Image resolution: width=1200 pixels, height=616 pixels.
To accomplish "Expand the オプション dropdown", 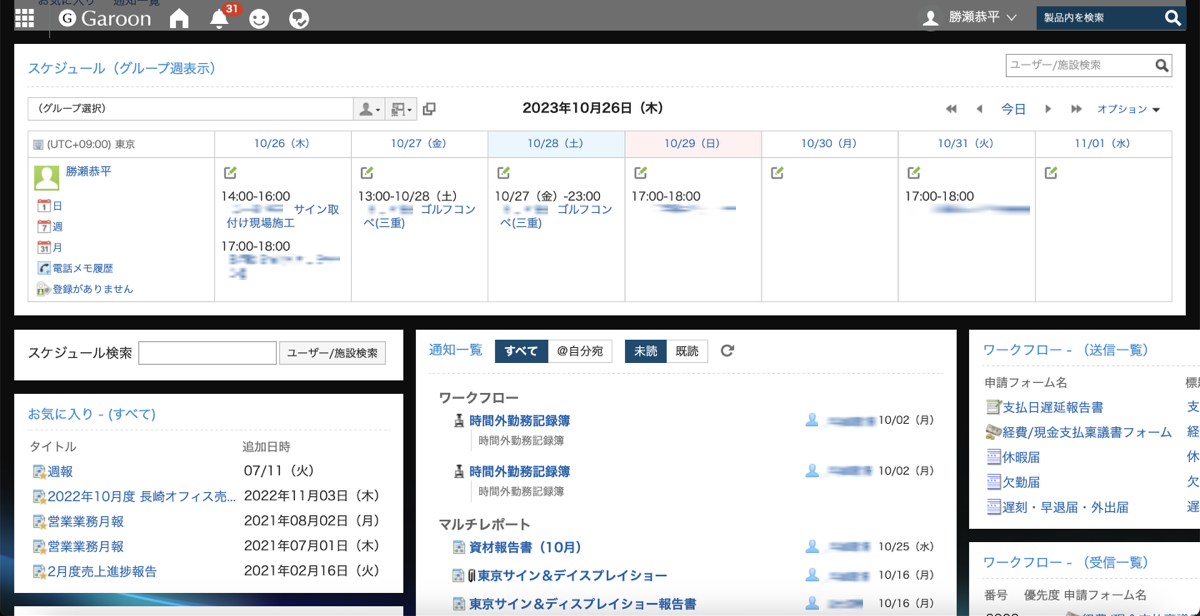I will [1128, 109].
